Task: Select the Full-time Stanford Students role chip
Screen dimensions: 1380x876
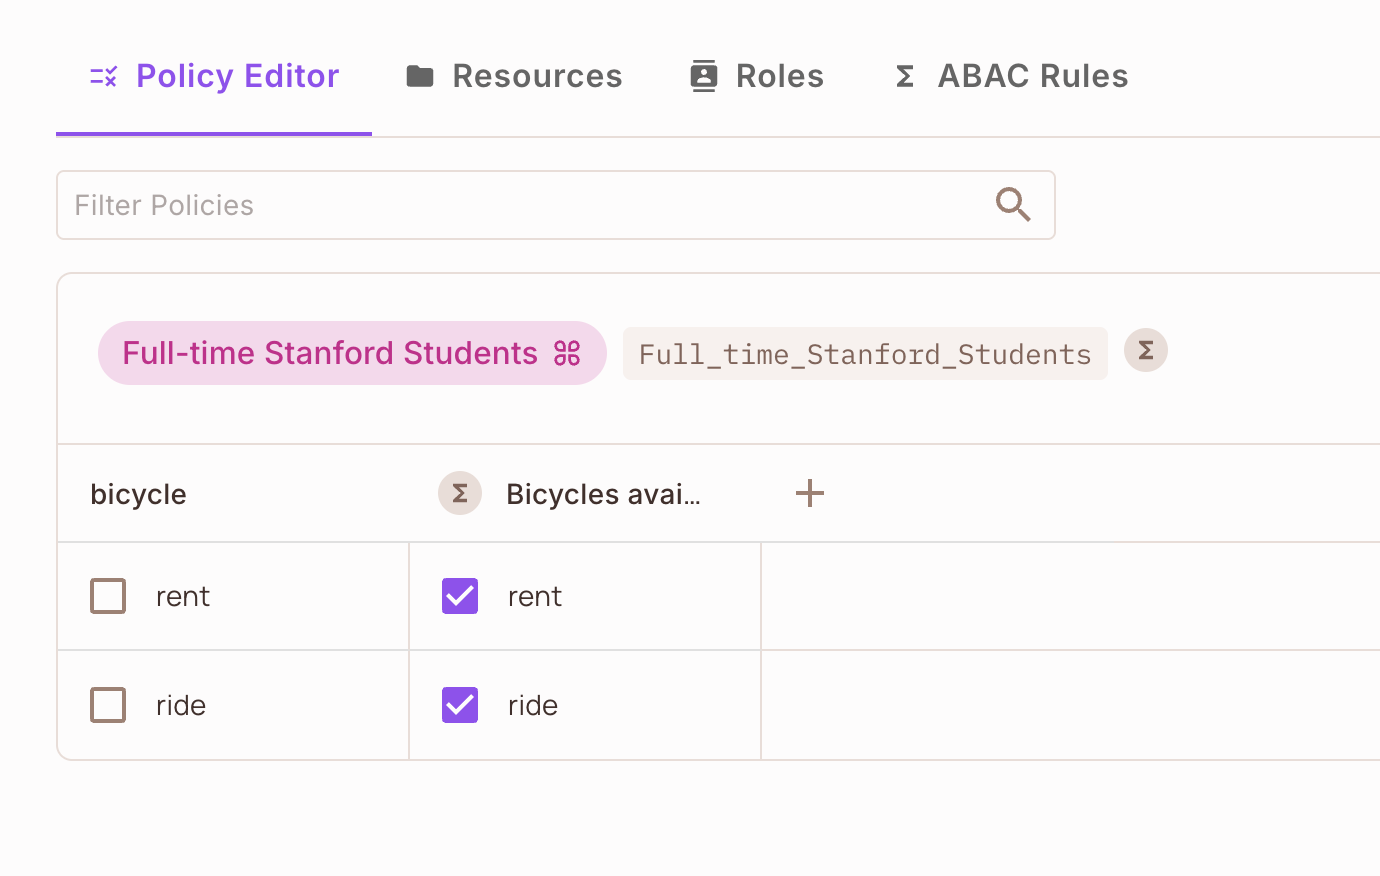Action: tap(330, 352)
